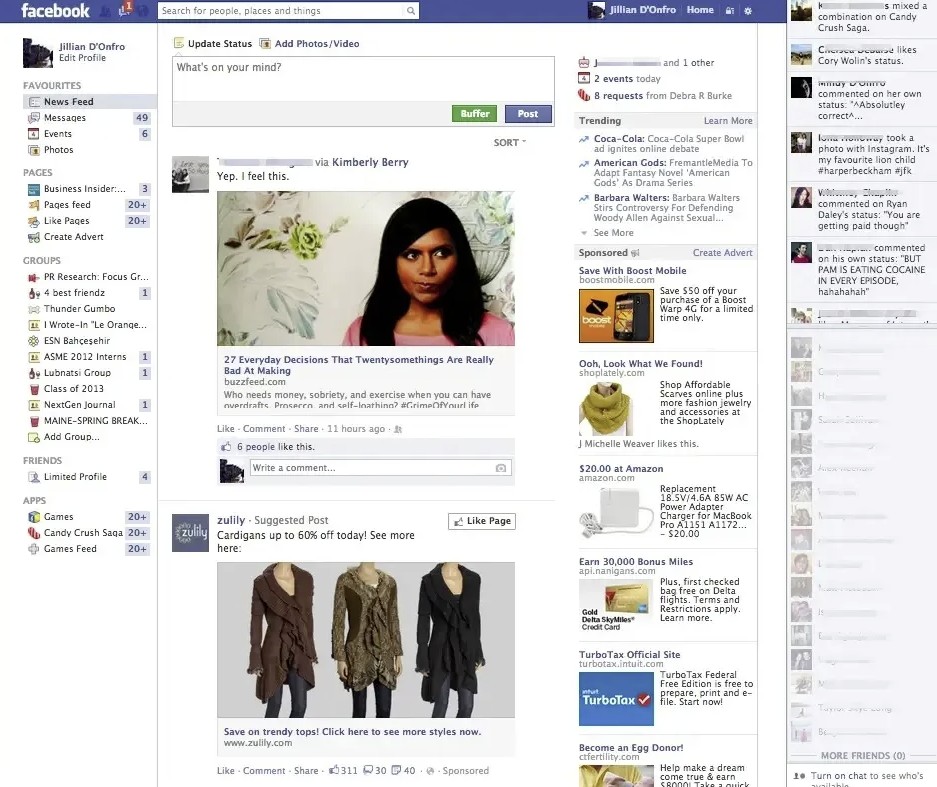
Task: Click the search magnifier icon
Action: pyautogui.click(x=410, y=11)
